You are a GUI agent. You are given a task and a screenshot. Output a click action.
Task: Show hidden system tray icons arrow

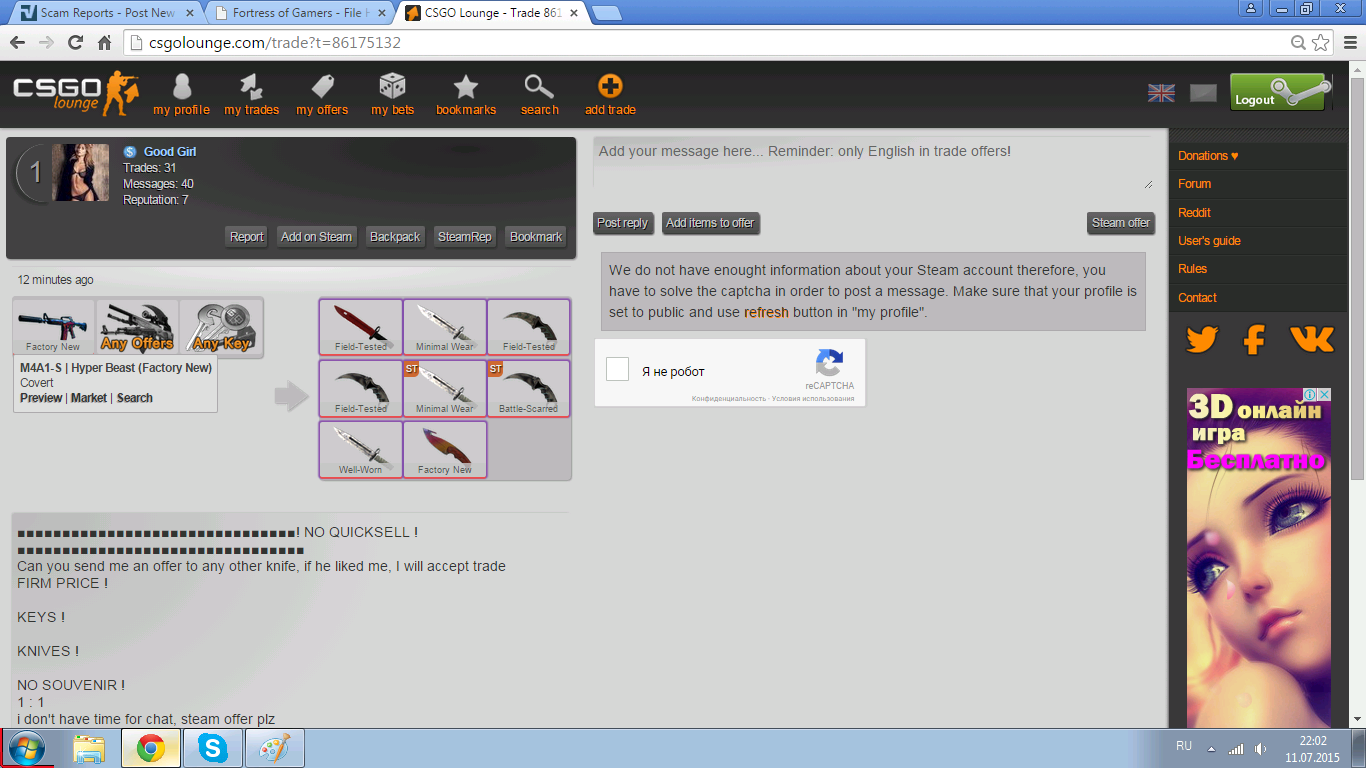tap(1212, 748)
